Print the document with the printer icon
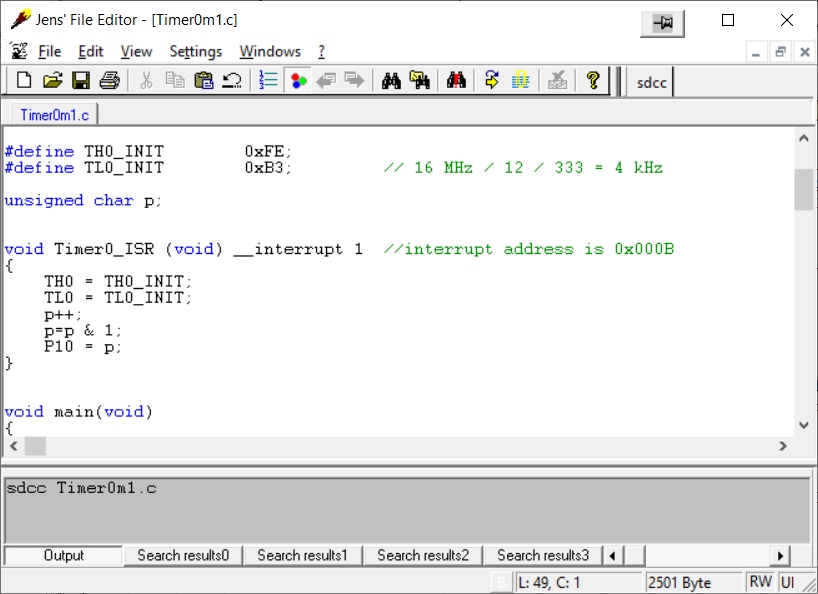Screen dimensions: 818x594 tap(109, 81)
